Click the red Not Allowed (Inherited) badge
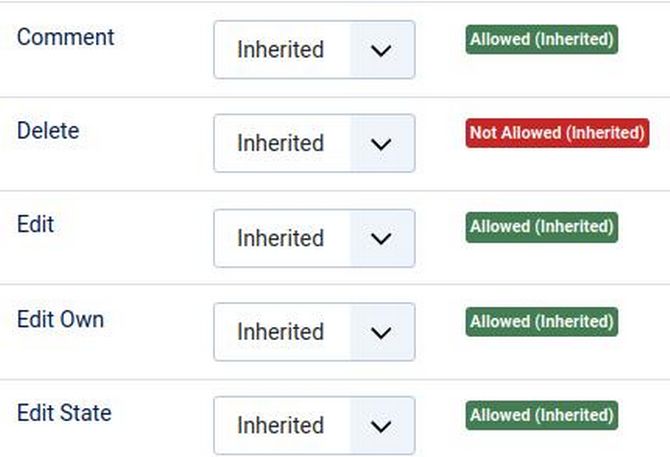 pos(557,132)
